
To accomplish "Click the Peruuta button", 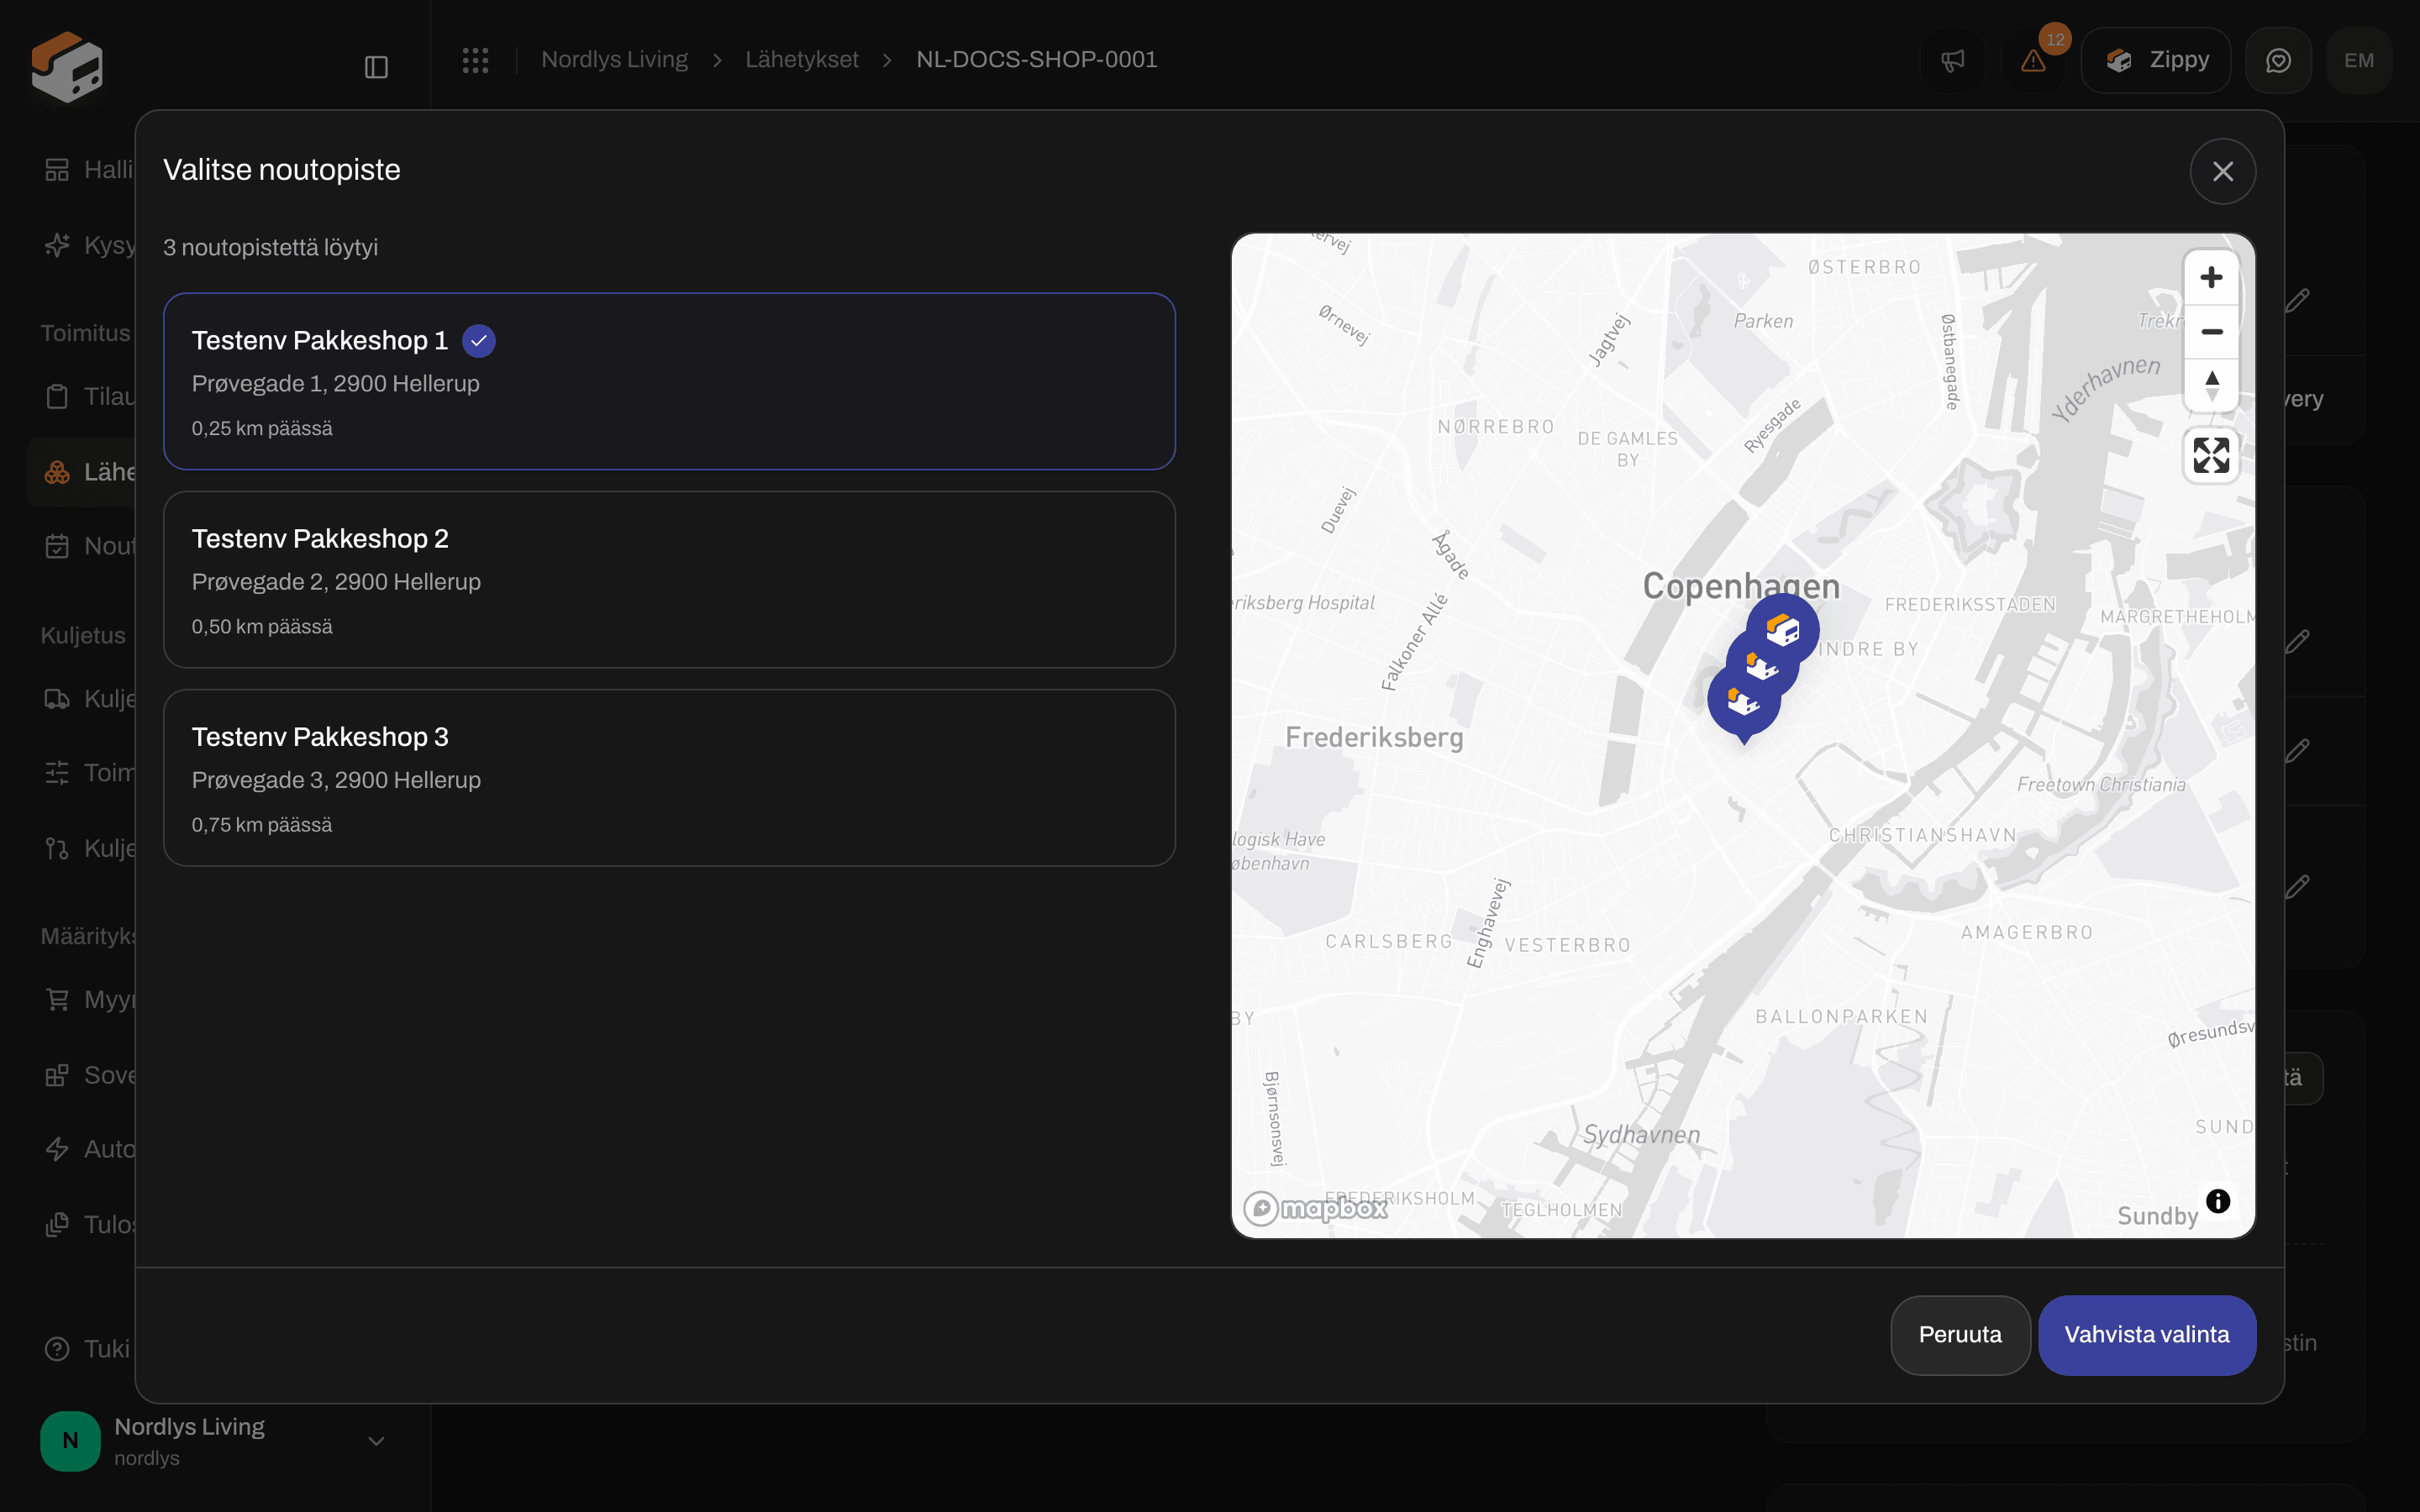I will click(x=1960, y=1335).
